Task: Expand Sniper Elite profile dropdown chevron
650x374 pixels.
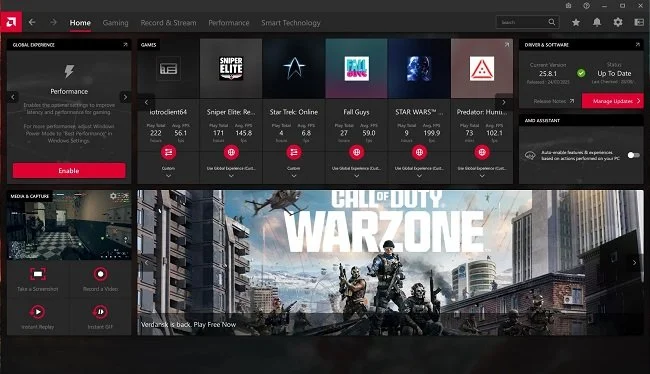Action: (x=231, y=176)
